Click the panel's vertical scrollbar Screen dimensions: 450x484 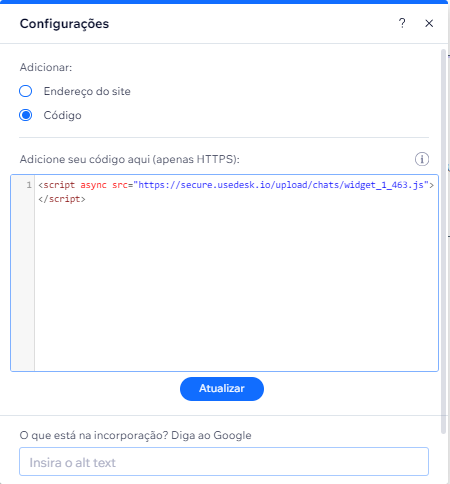click(x=443, y=241)
